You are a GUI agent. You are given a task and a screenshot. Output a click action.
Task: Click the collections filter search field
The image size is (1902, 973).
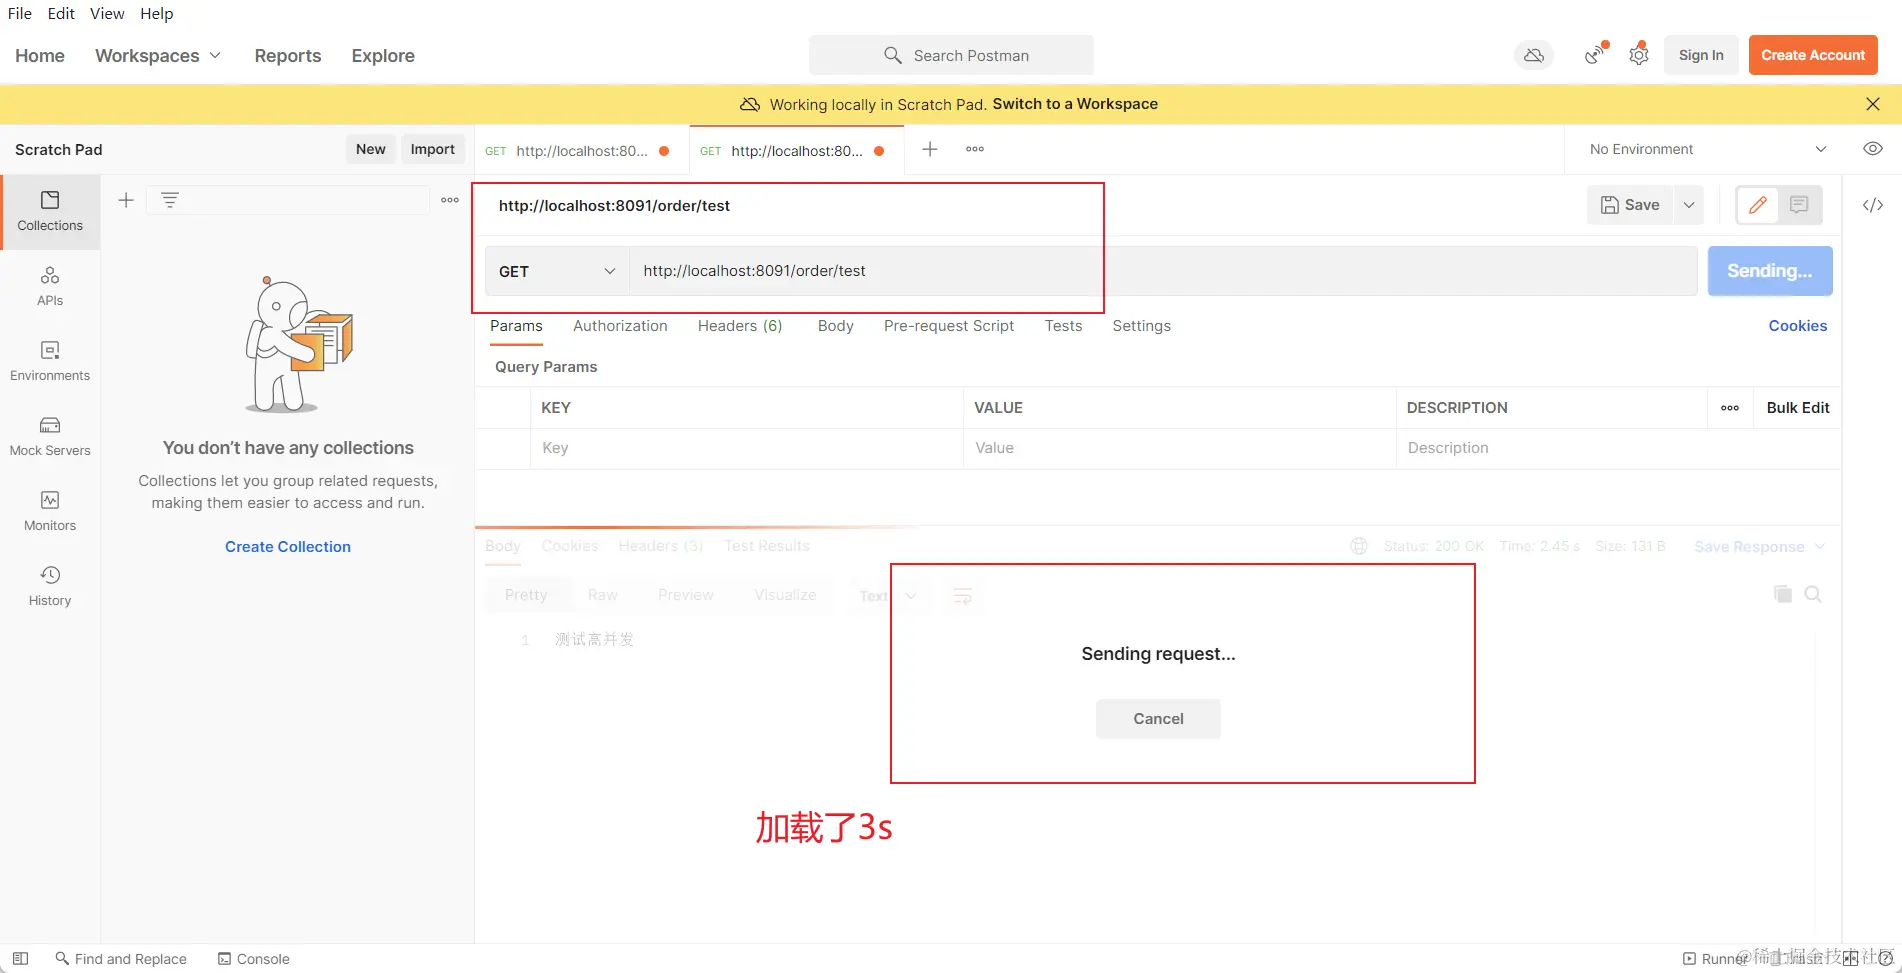pos(290,200)
